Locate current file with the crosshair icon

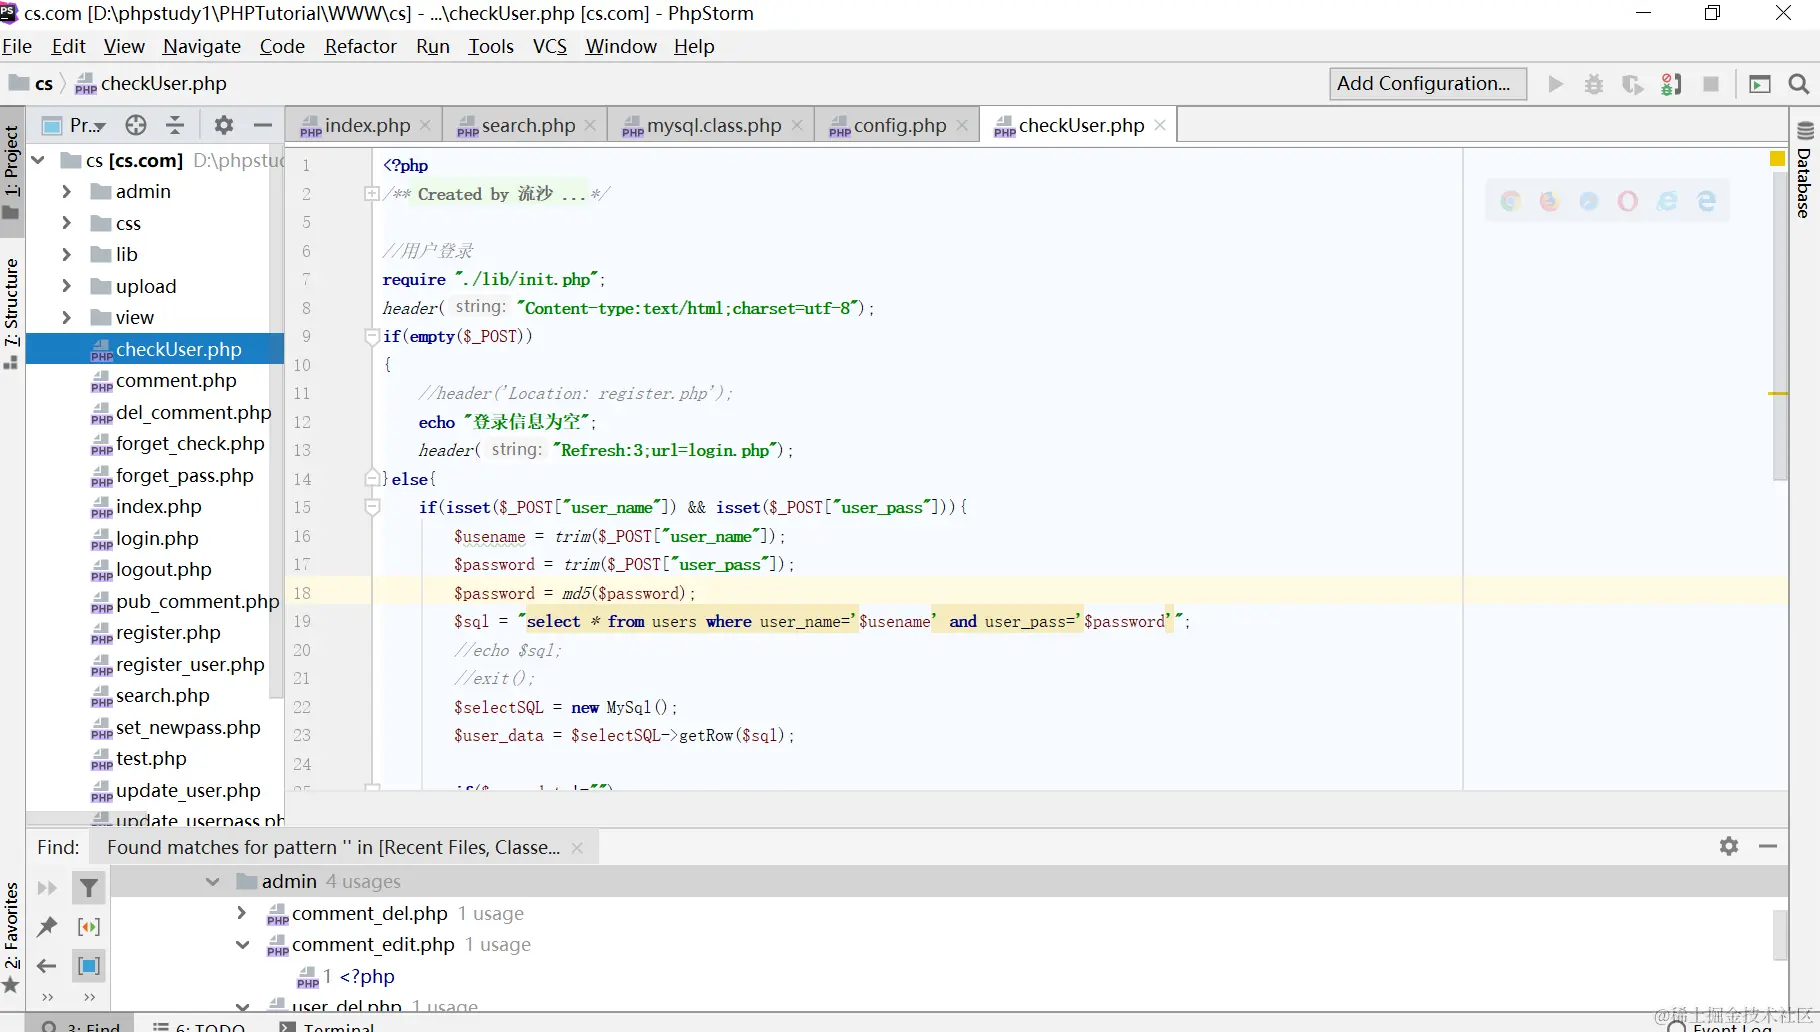tap(136, 125)
